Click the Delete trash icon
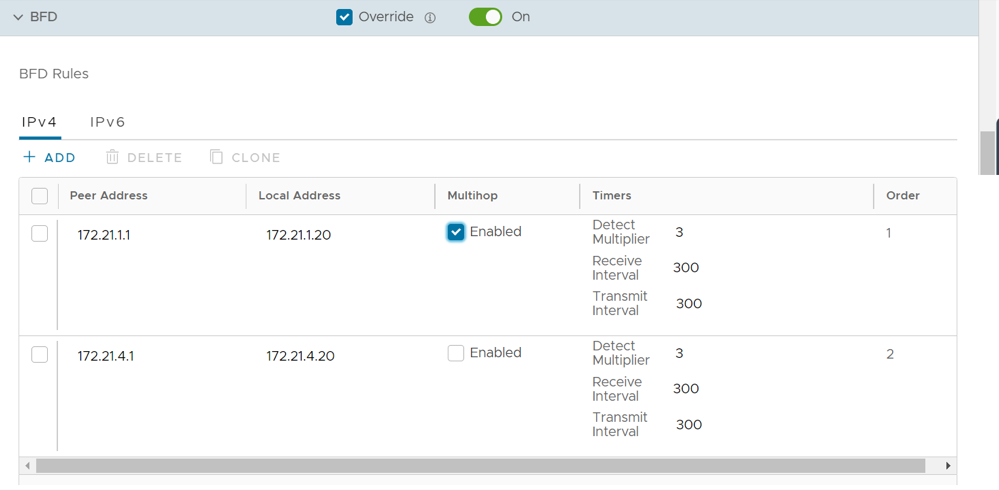The image size is (999, 490). tap(113, 157)
